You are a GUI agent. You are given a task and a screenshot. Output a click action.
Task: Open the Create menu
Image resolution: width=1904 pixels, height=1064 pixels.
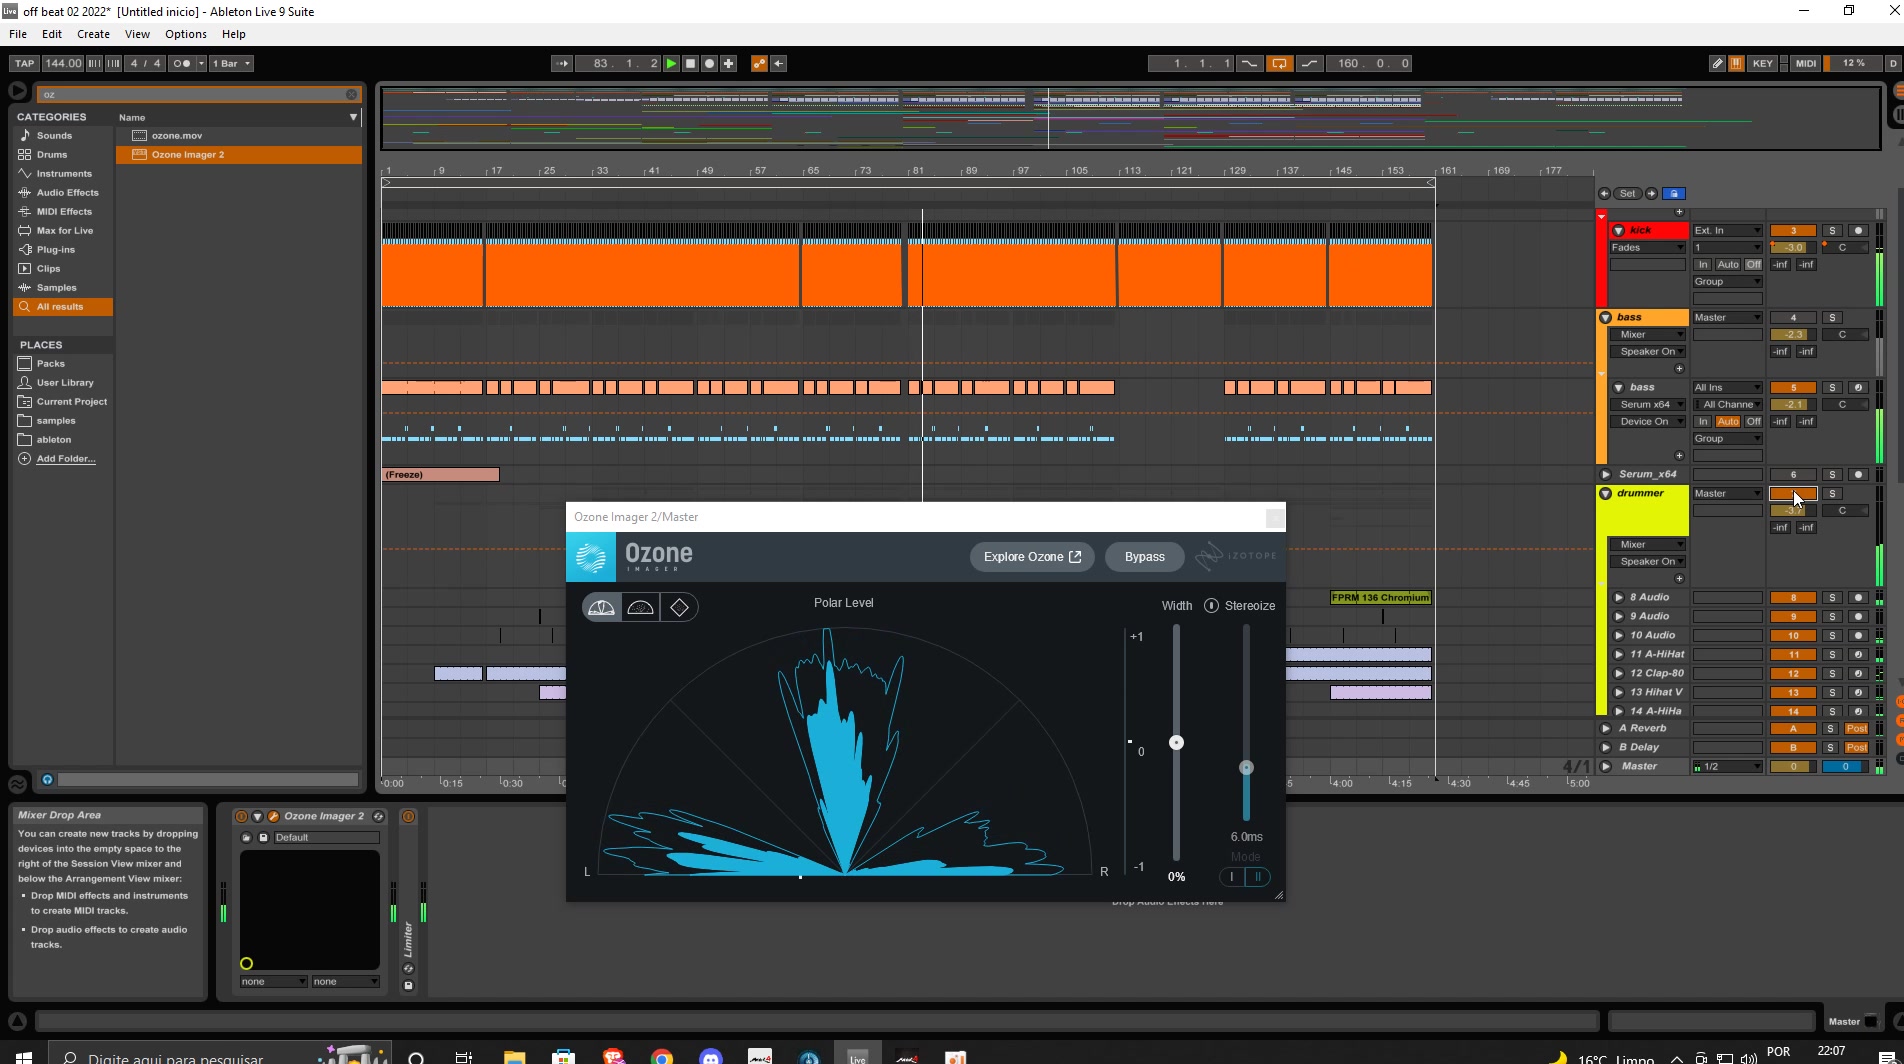[x=93, y=34]
